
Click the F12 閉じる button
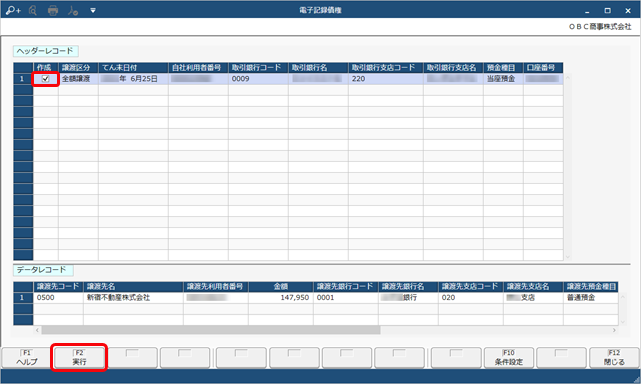pyautogui.click(x=614, y=358)
